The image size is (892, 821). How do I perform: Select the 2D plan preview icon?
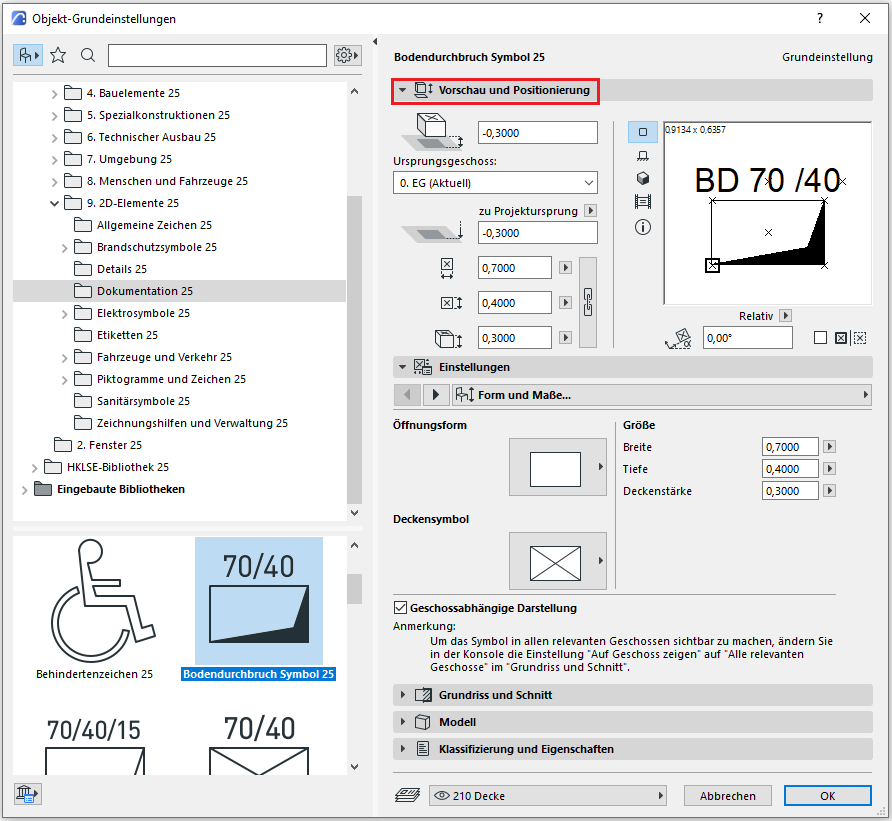tap(643, 131)
